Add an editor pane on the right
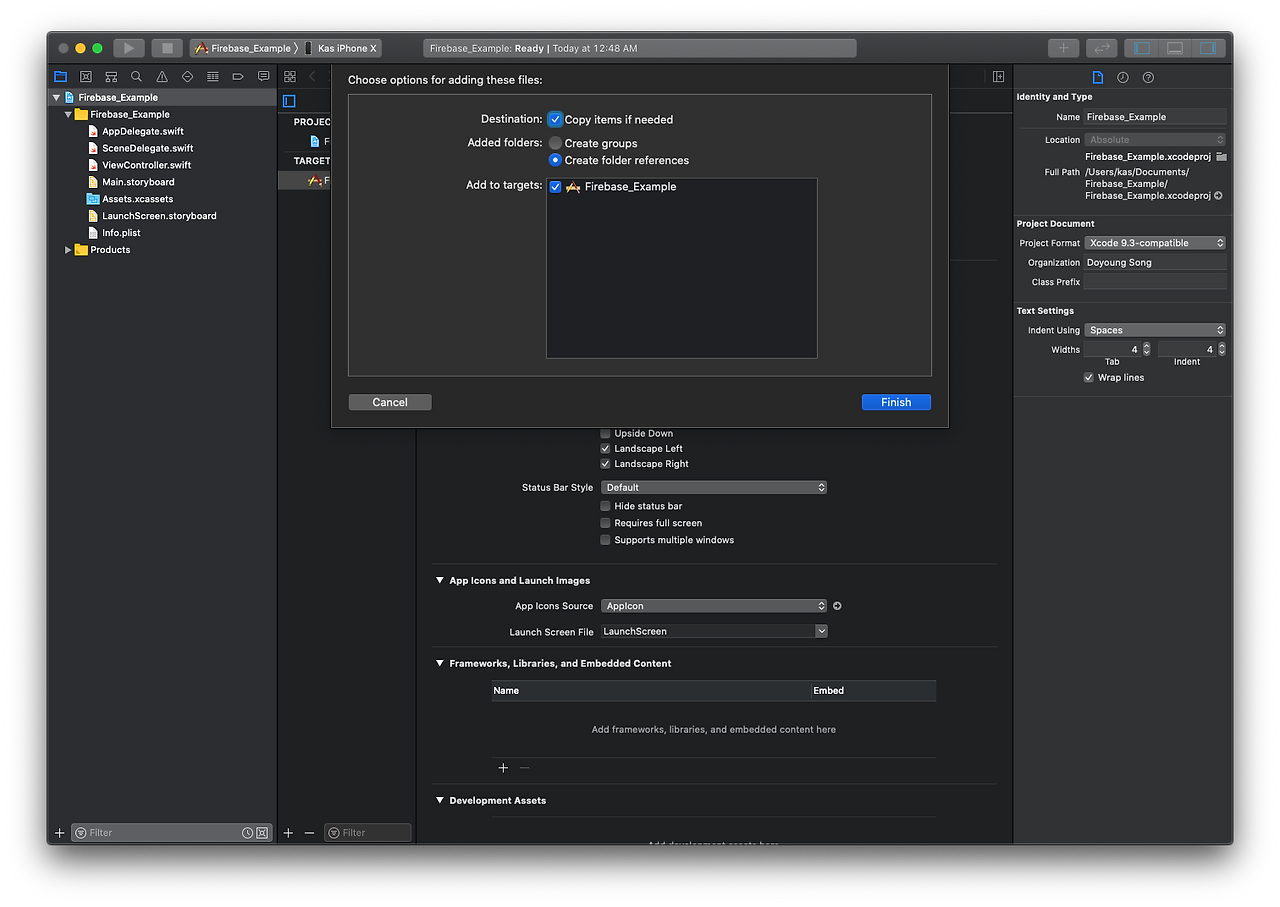1280x907 pixels. (998, 76)
